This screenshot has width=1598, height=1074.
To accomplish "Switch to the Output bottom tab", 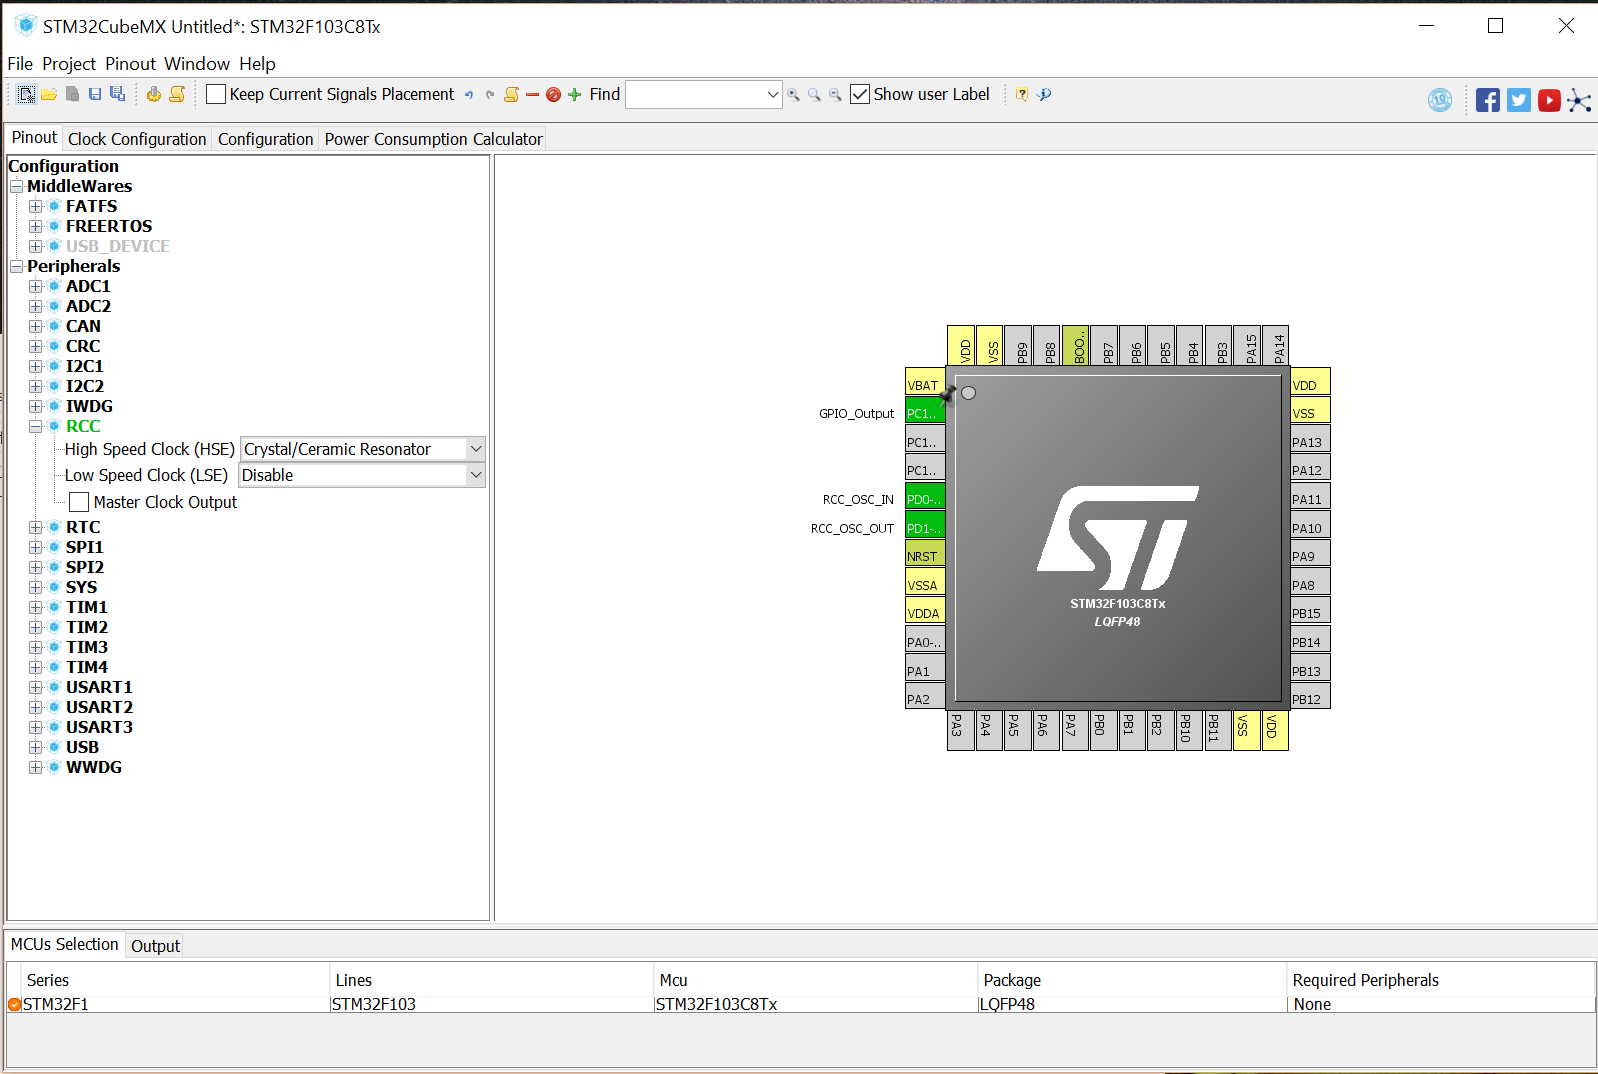I will click(155, 946).
